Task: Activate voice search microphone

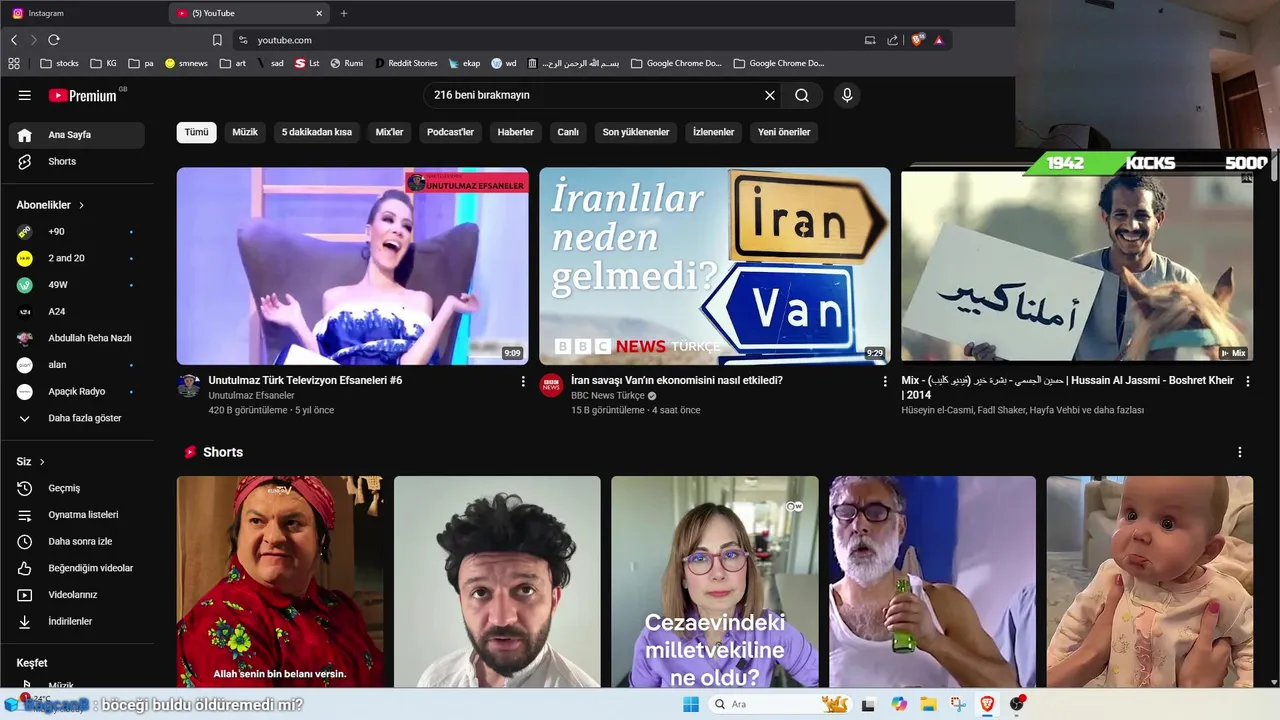Action: click(847, 95)
